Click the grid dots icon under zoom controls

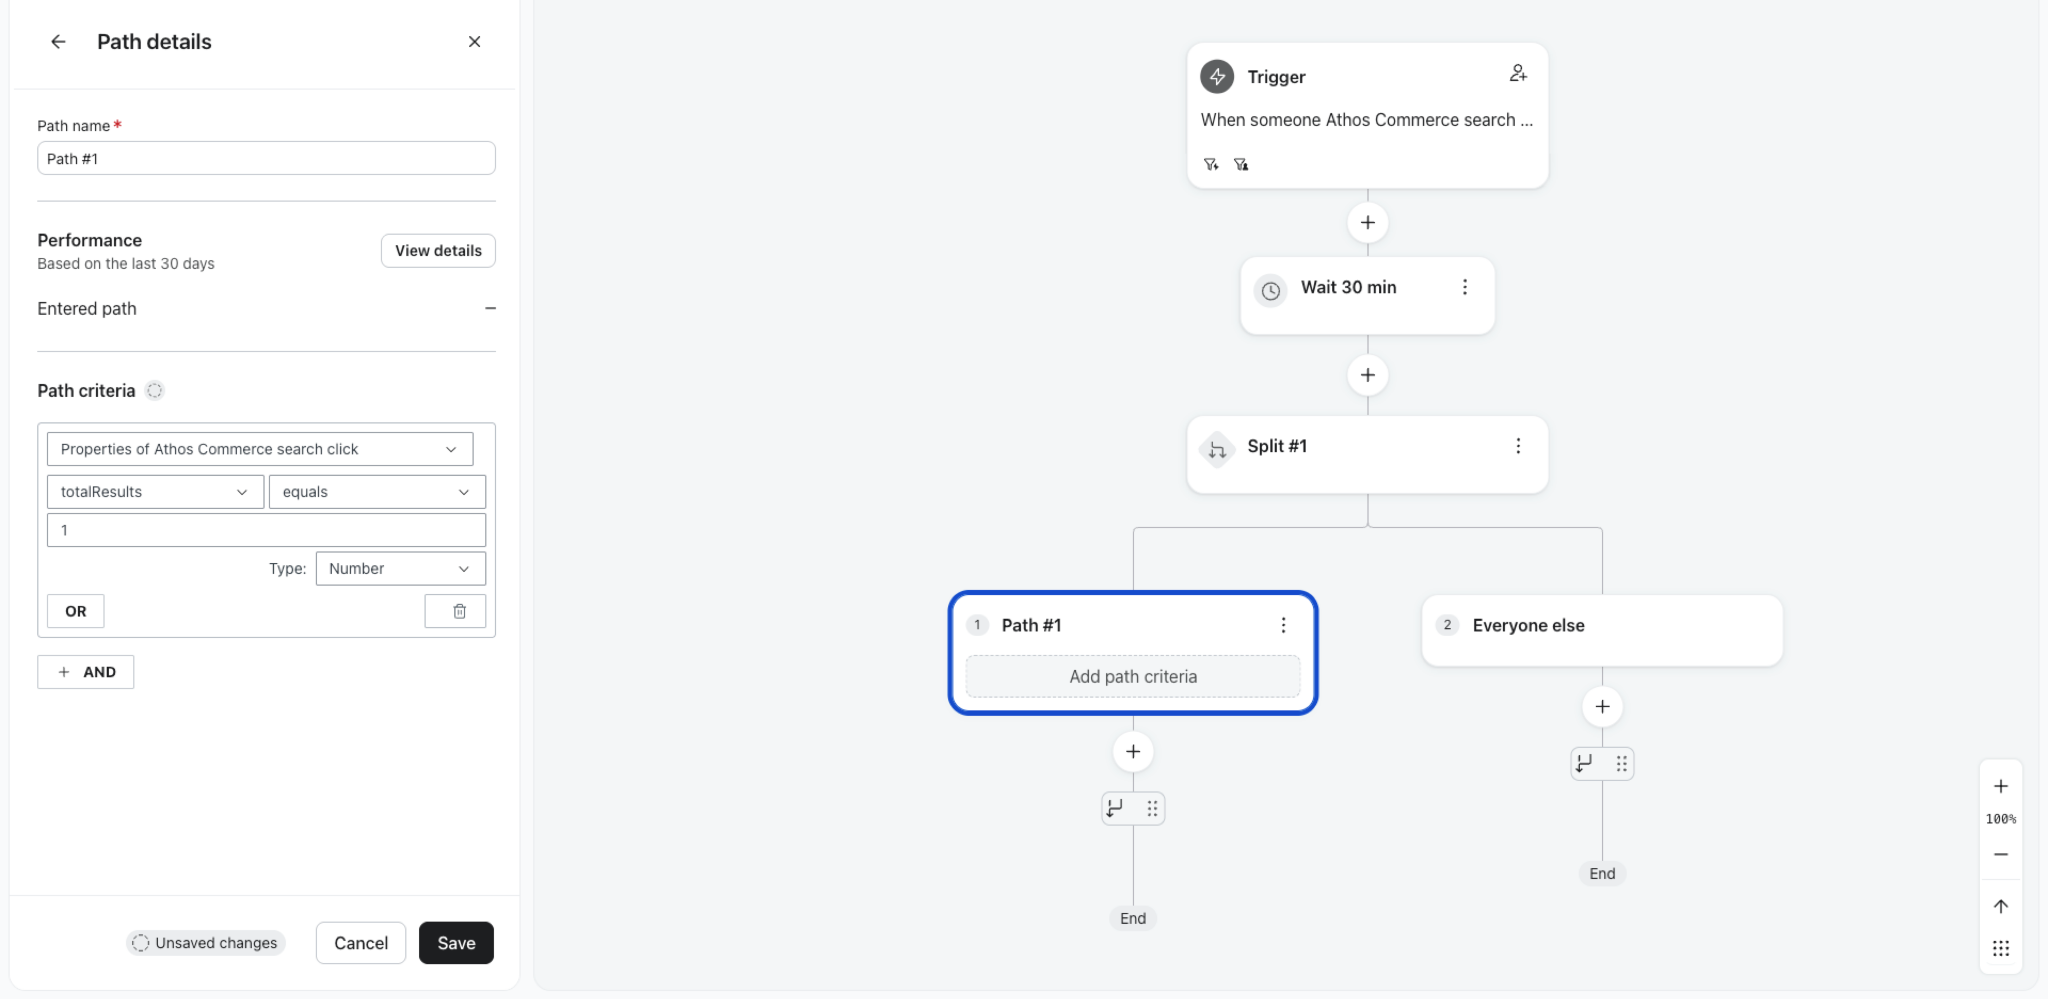pos(2001,948)
